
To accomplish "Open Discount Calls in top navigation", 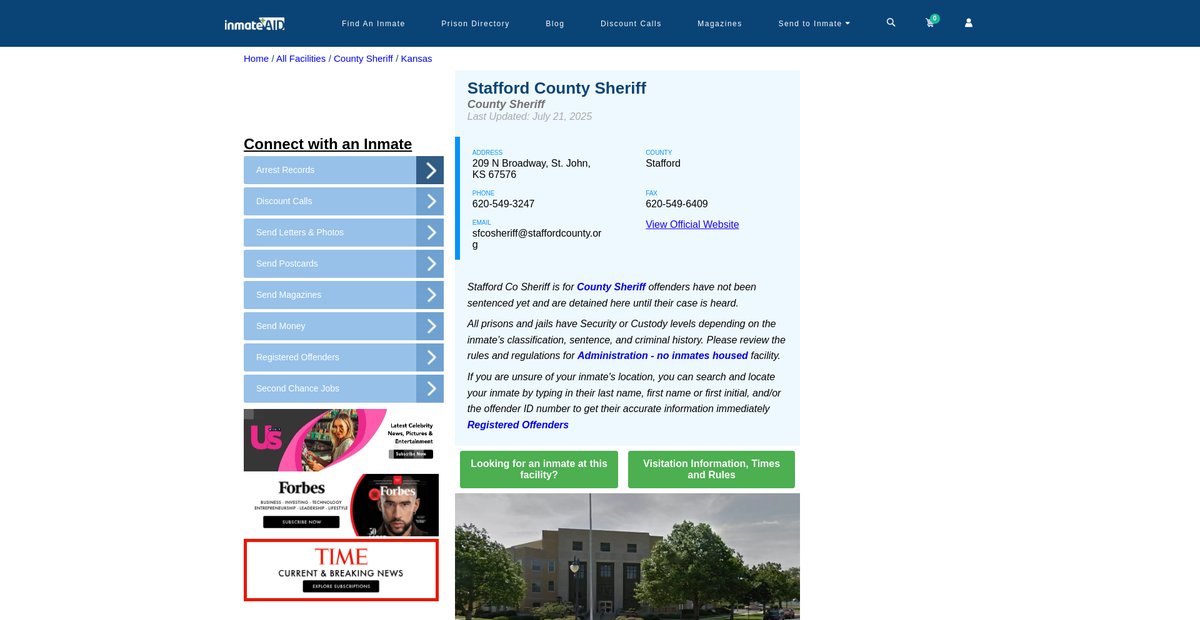I will point(631,23).
